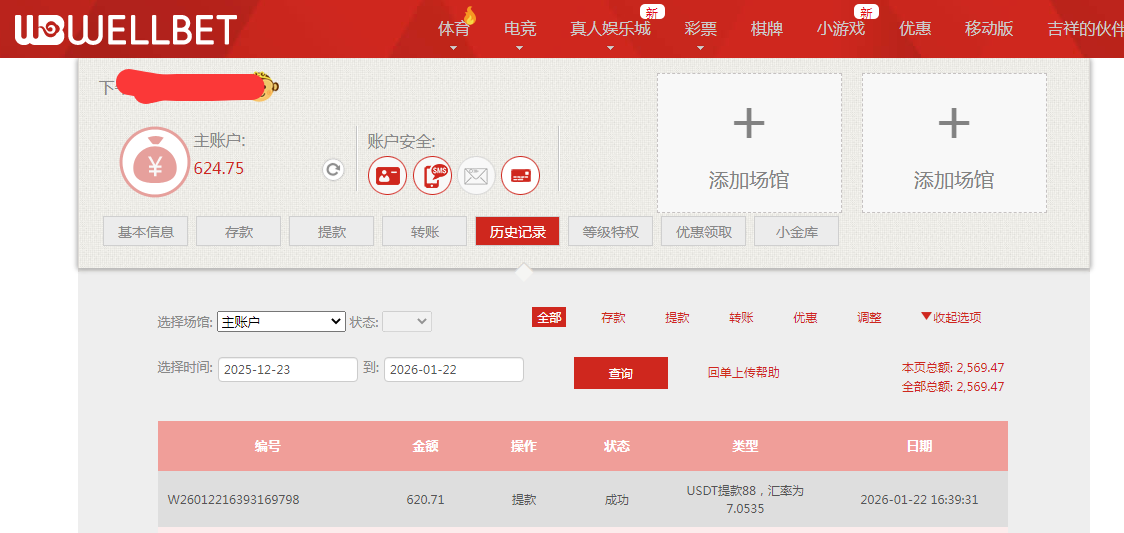The width and height of the screenshot is (1124, 533).
Task: Click the WELLBET logo
Action: coord(126,29)
